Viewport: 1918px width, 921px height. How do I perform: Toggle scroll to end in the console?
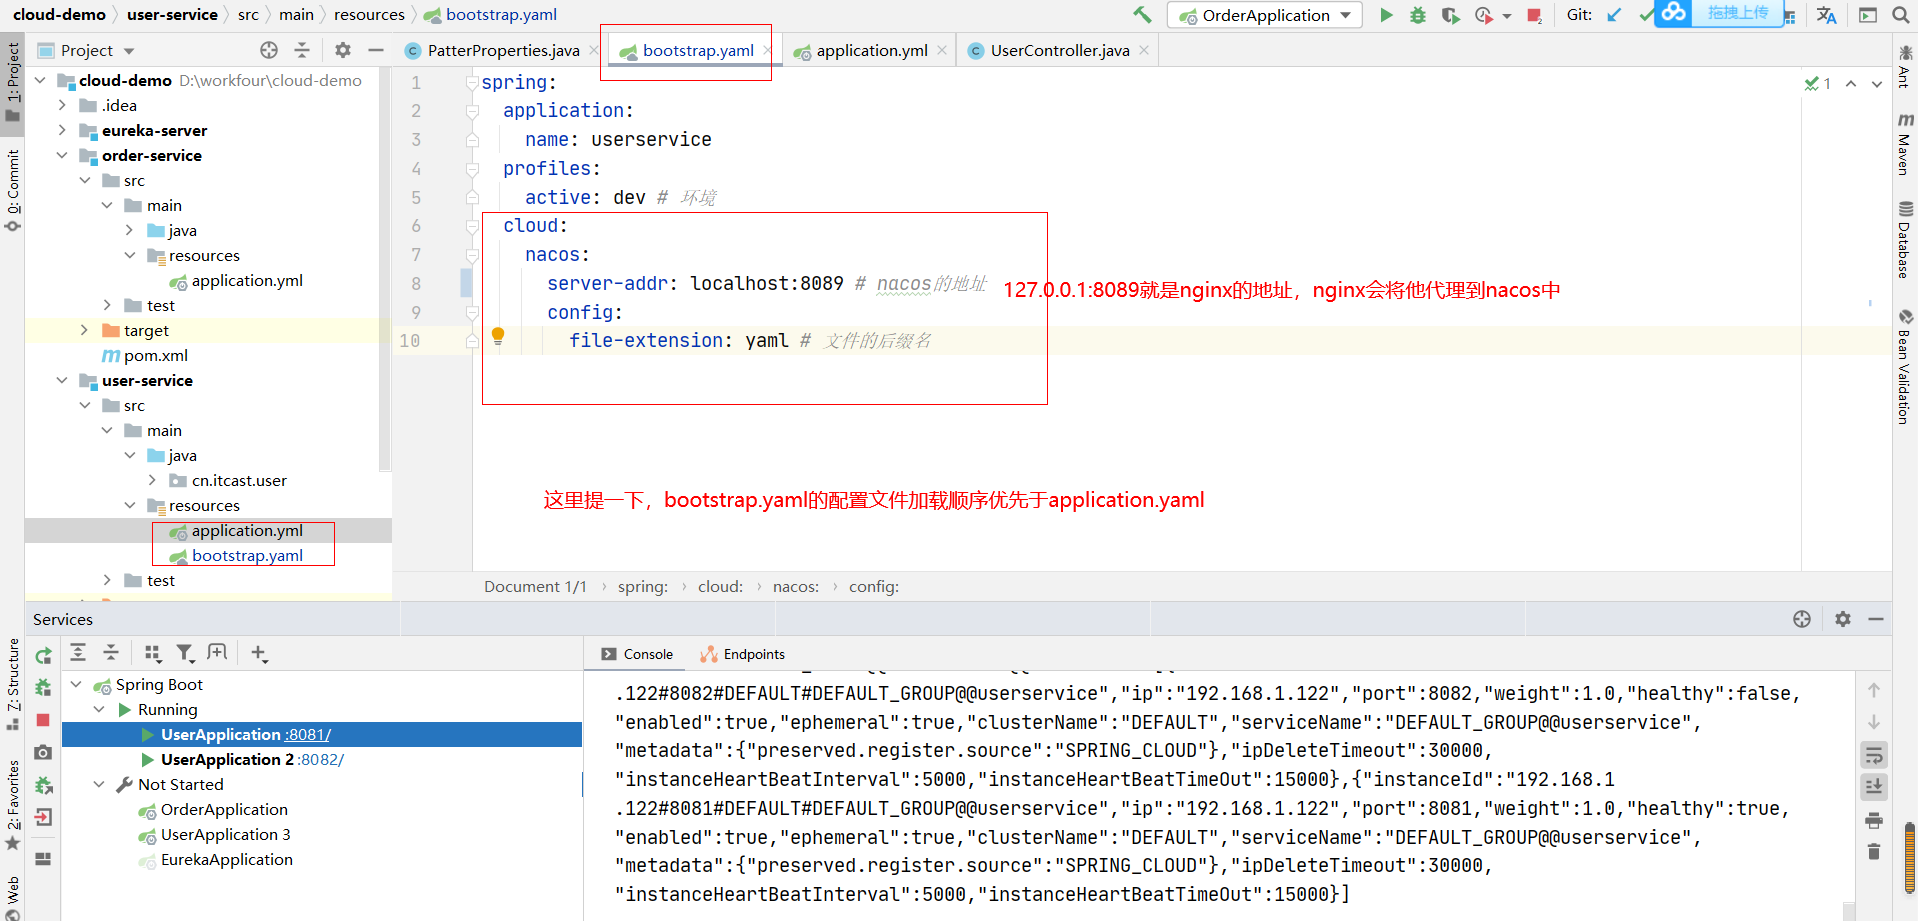tap(1874, 787)
